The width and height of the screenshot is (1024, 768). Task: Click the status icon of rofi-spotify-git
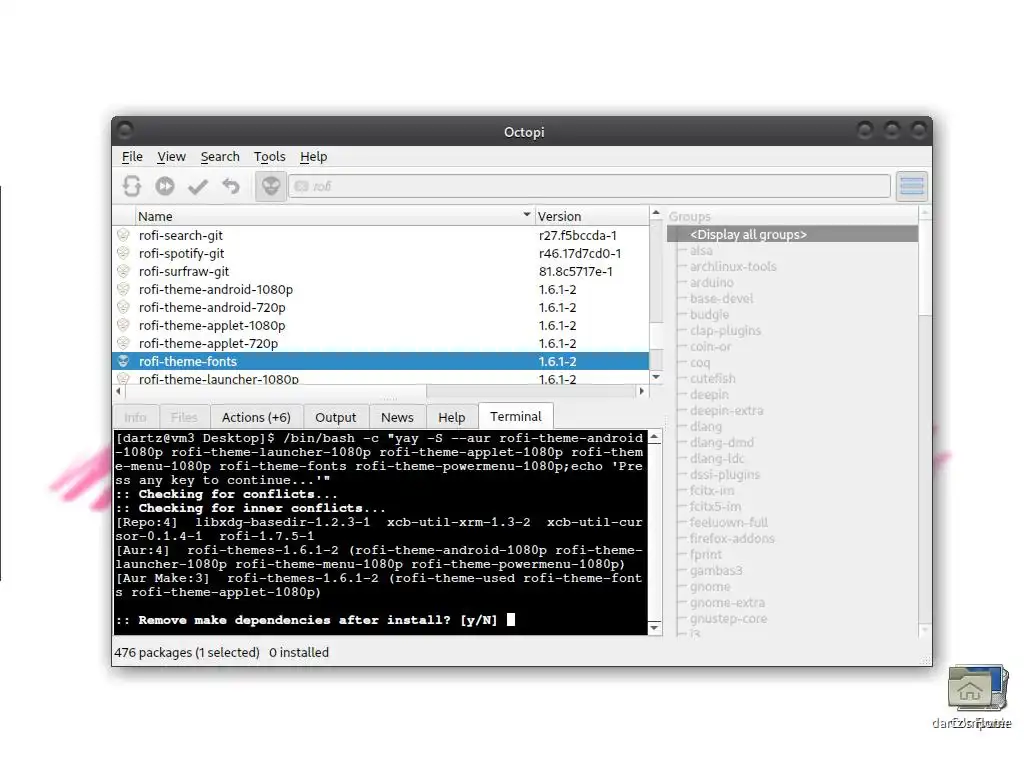point(123,253)
